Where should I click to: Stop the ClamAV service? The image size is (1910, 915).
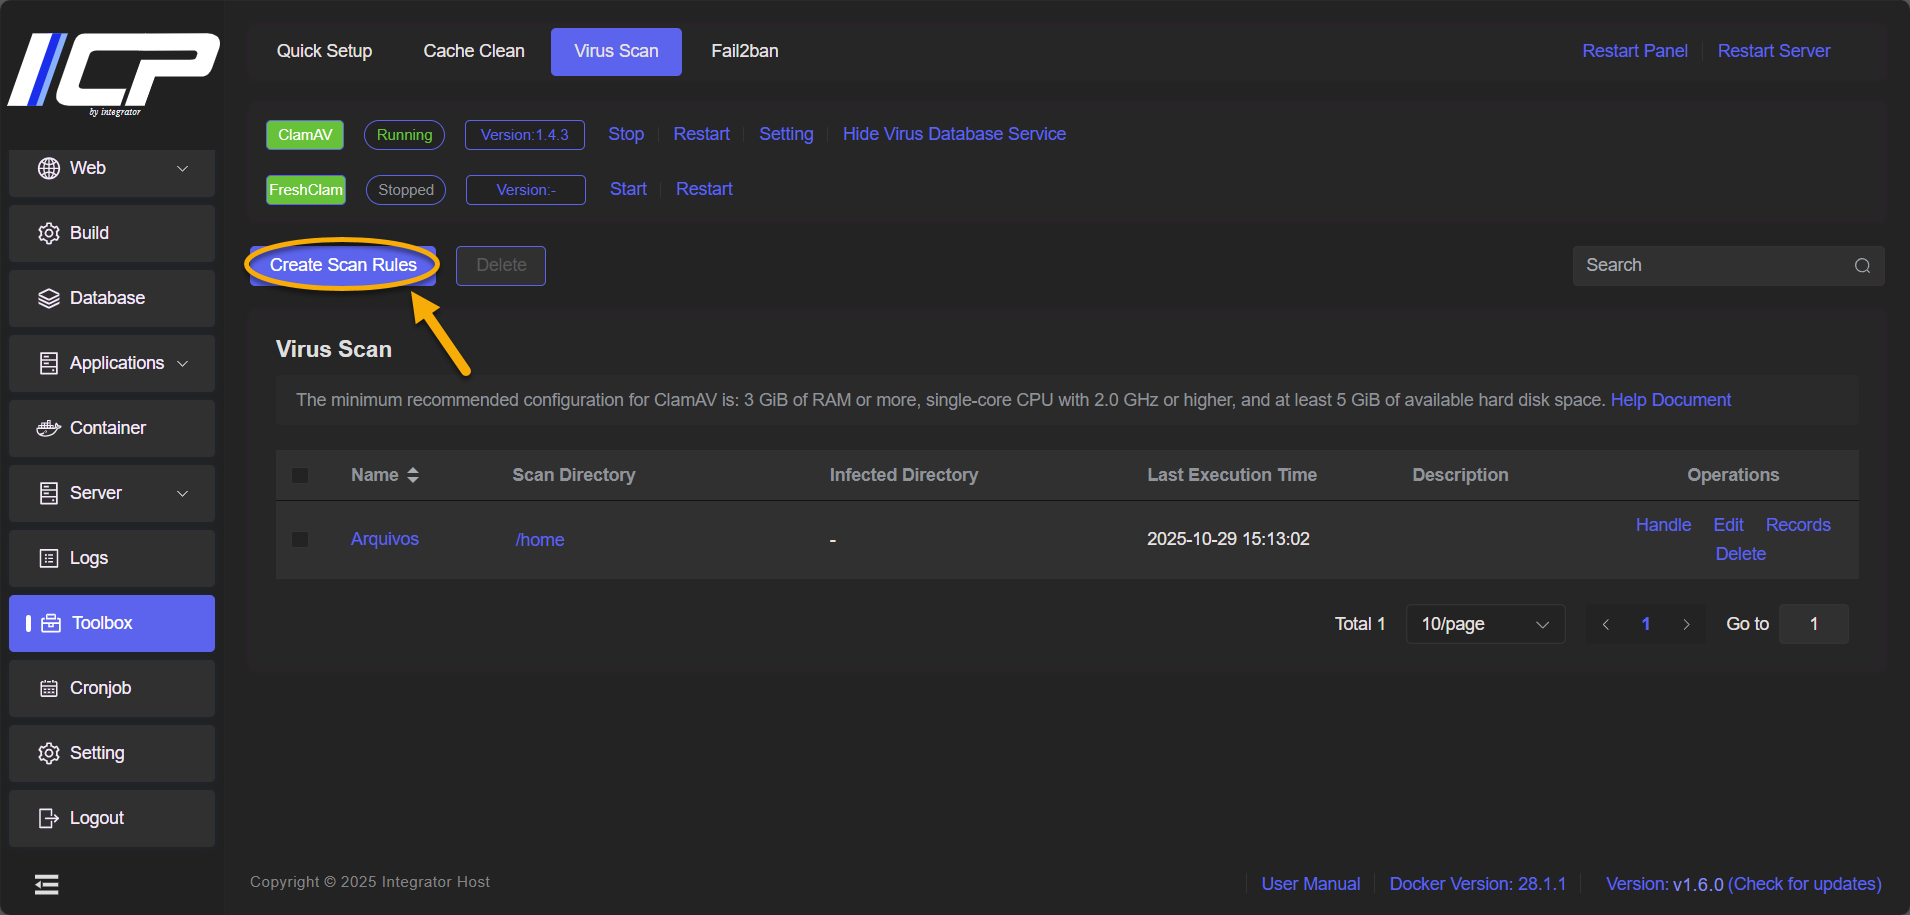coord(626,134)
